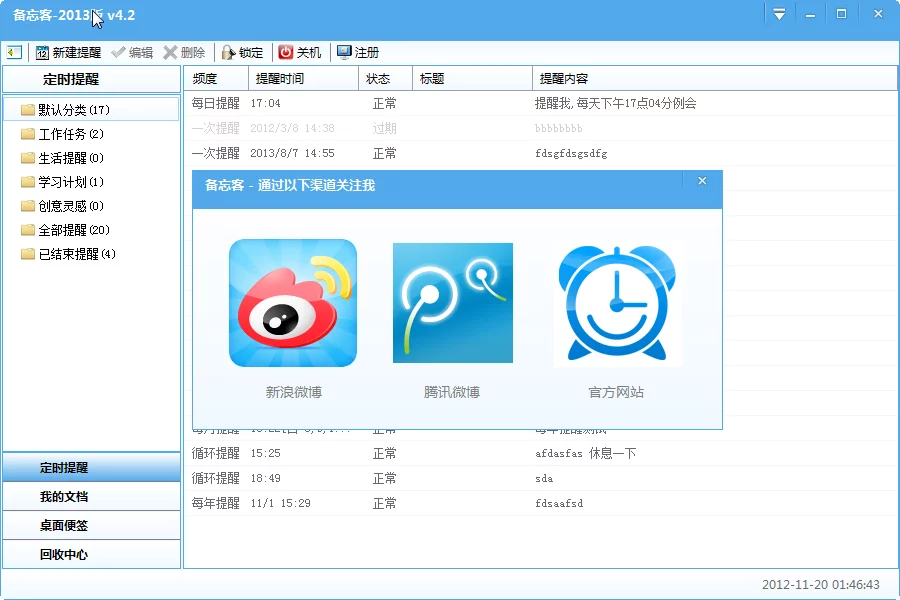Open the 新浪微博 Weibo icon
Viewport: 900px width, 600px height.
click(x=293, y=303)
